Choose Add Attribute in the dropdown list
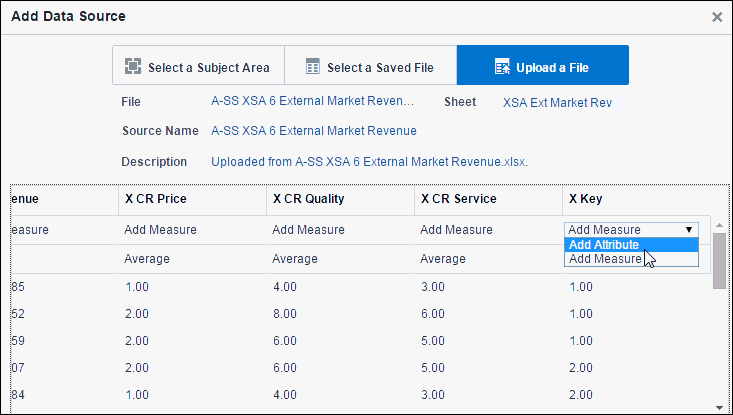 (x=631, y=244)
